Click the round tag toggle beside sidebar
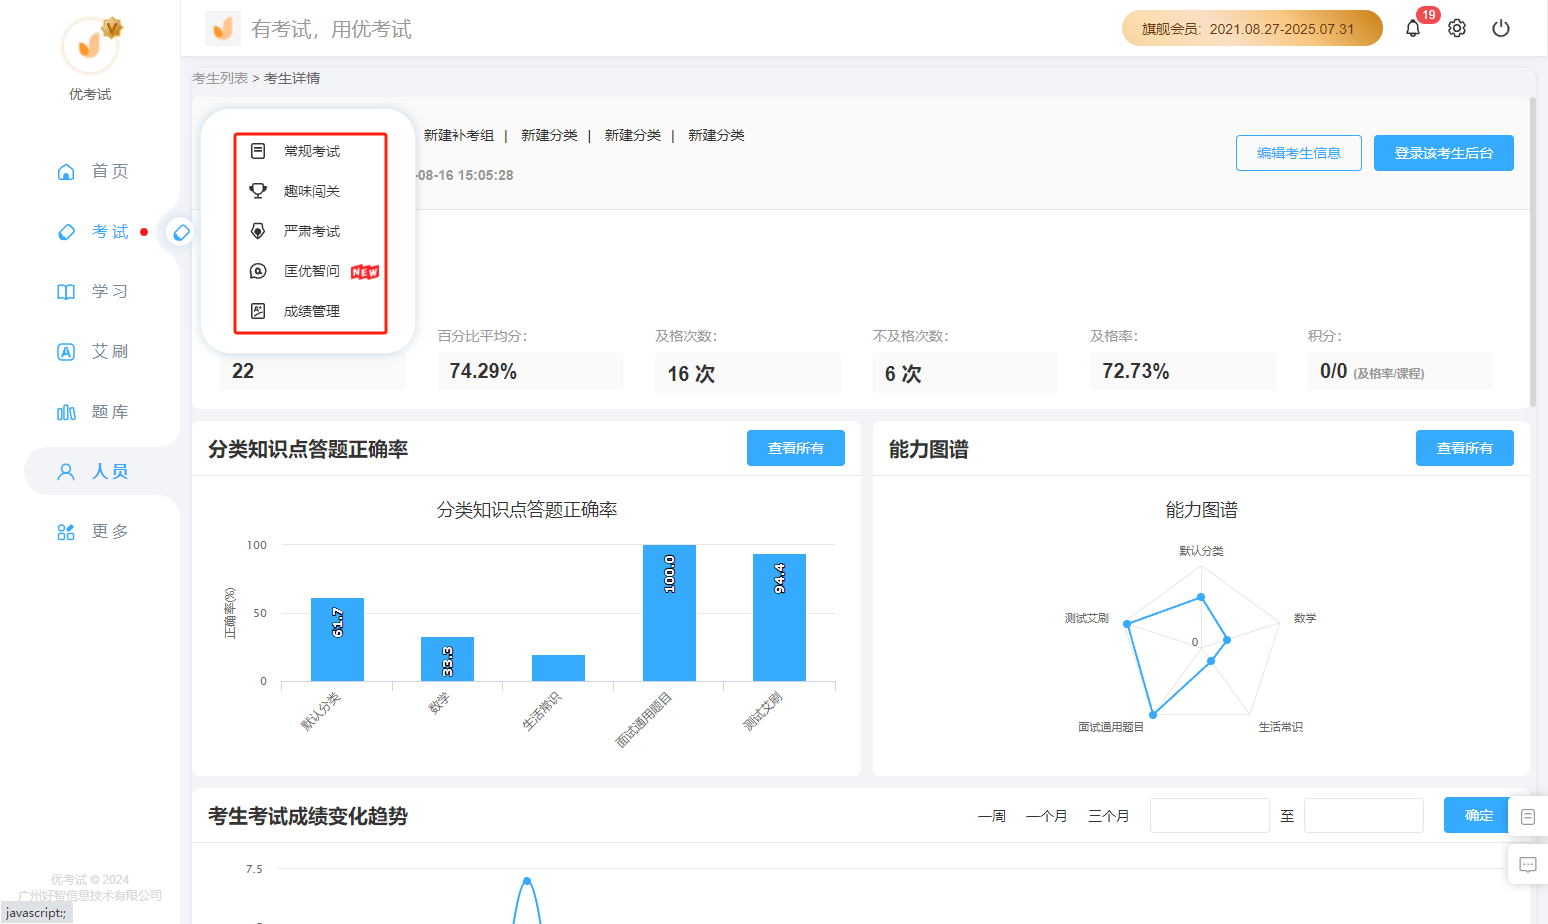This screenshot has width=1548, height=924. pyautogui.click(x=181, y=232)
